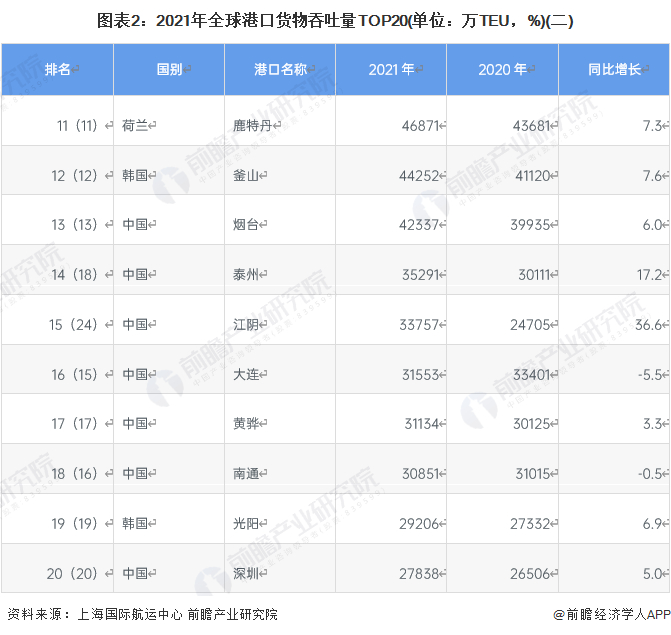Select value 31134

pyautogui.click(x=422, y=424)
